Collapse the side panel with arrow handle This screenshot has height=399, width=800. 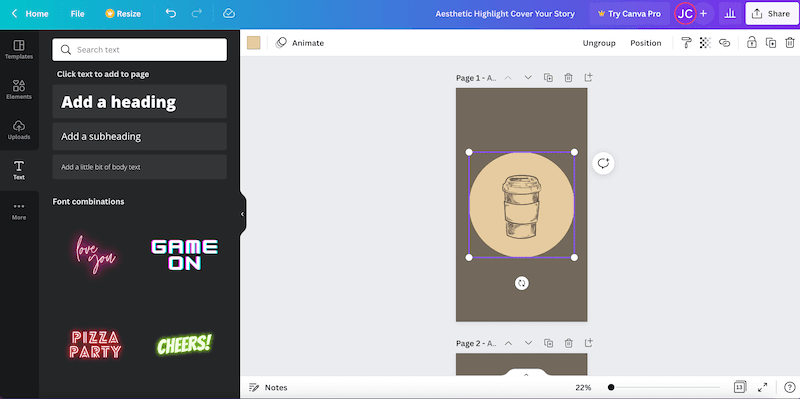click(x=242, y=214)
